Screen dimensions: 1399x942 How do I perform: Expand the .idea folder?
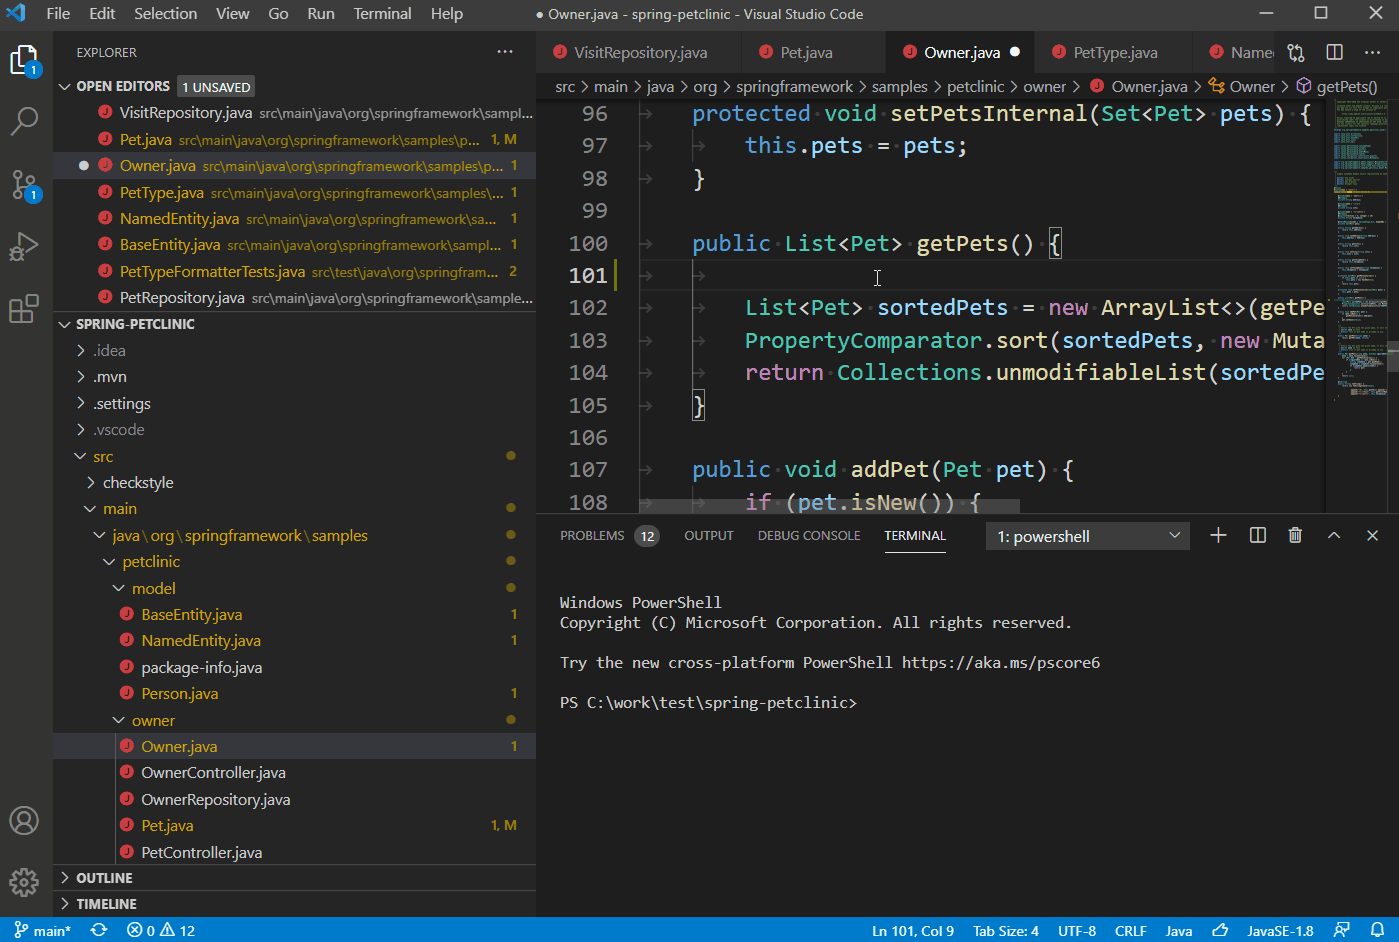tap(109, 350)
